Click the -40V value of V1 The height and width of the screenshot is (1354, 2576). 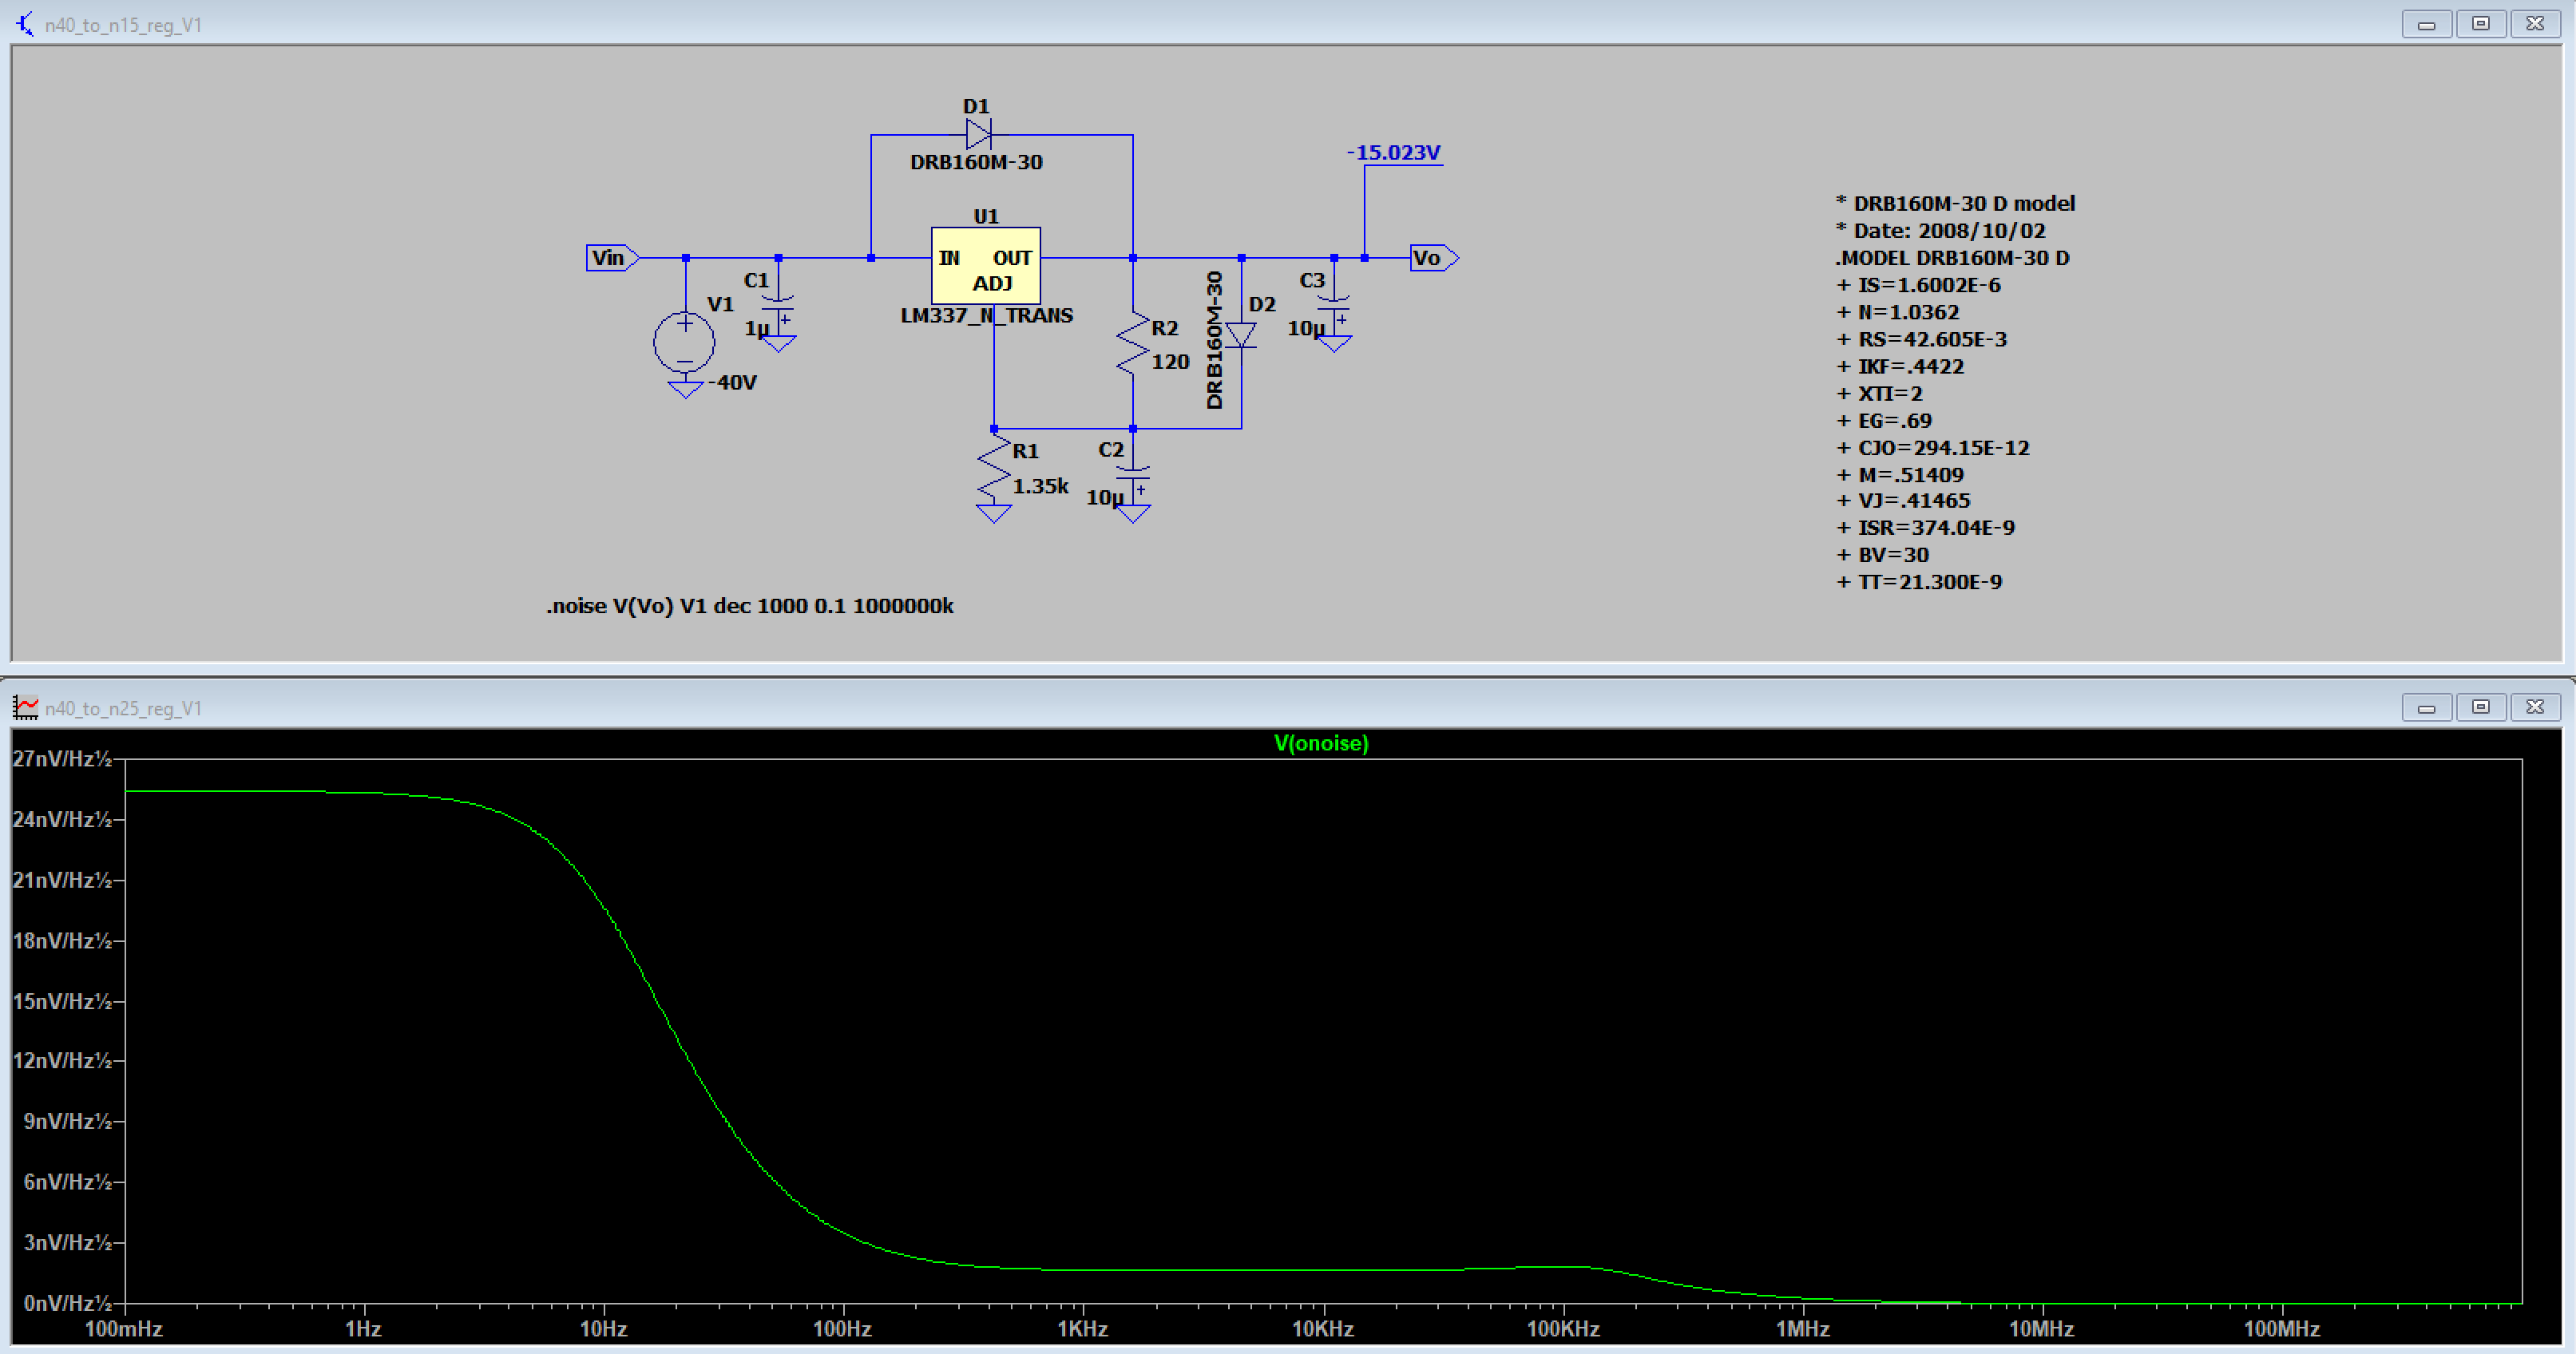coord(733,383)
